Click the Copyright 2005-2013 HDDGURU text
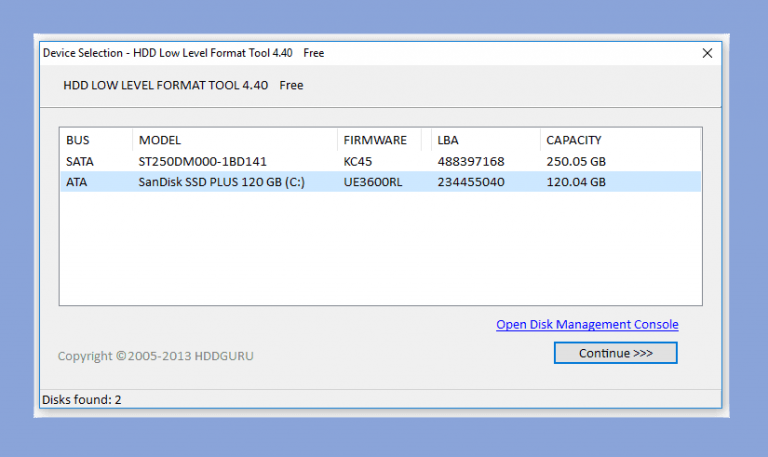The height and width of the screenshot is (457, 768). tap(155, 356)
